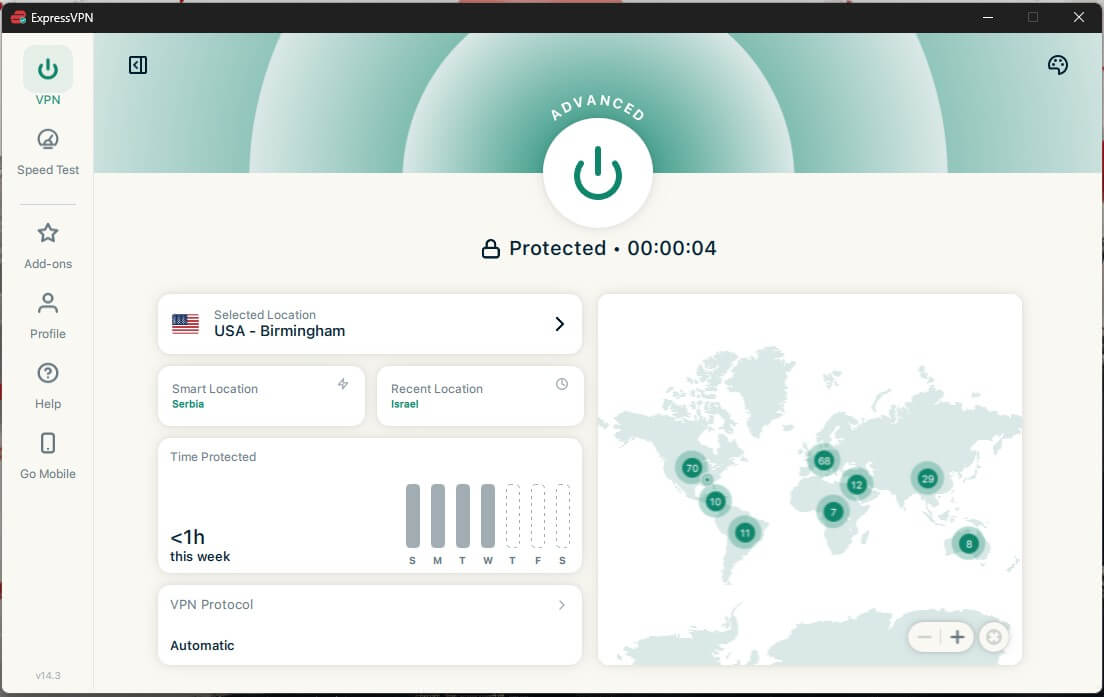Connect to Smart Location Serbia
1104x697 pixels.
click(261, 396)
